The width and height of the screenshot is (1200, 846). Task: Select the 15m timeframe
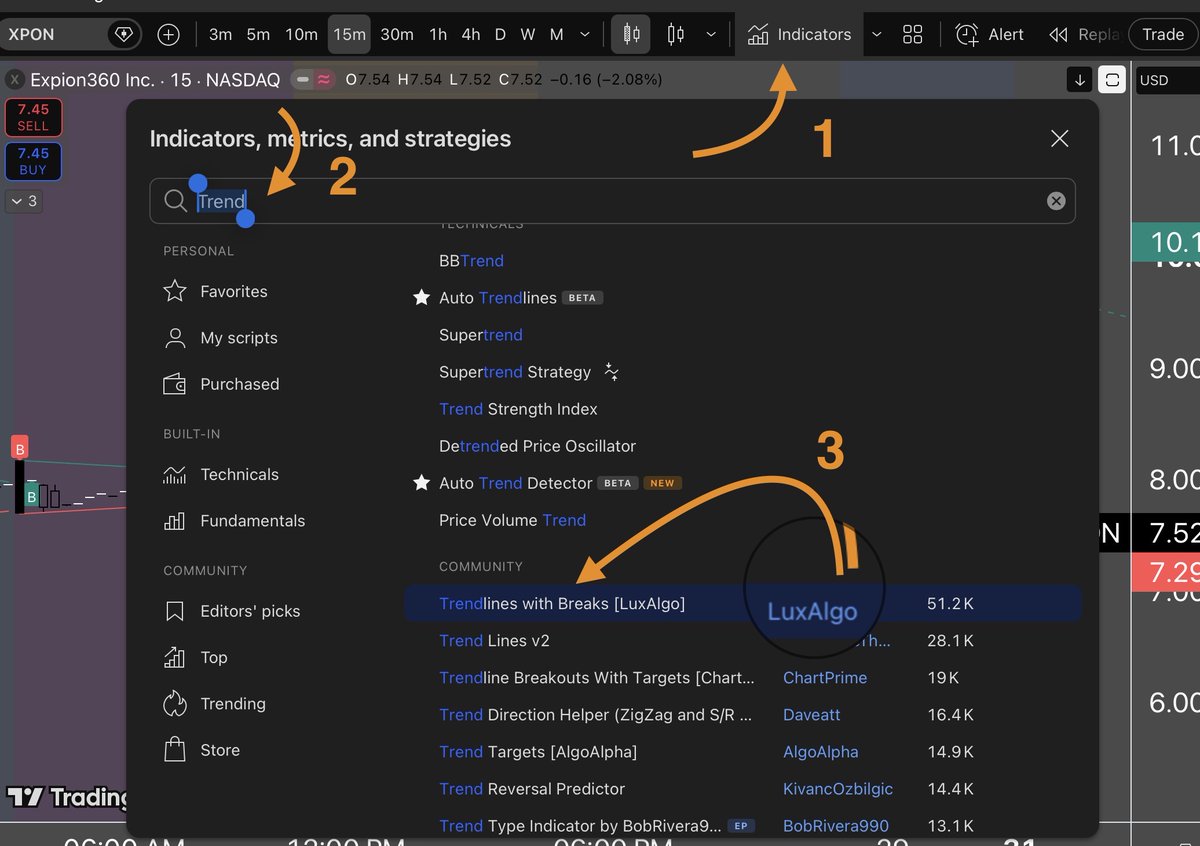click(349, 34)
